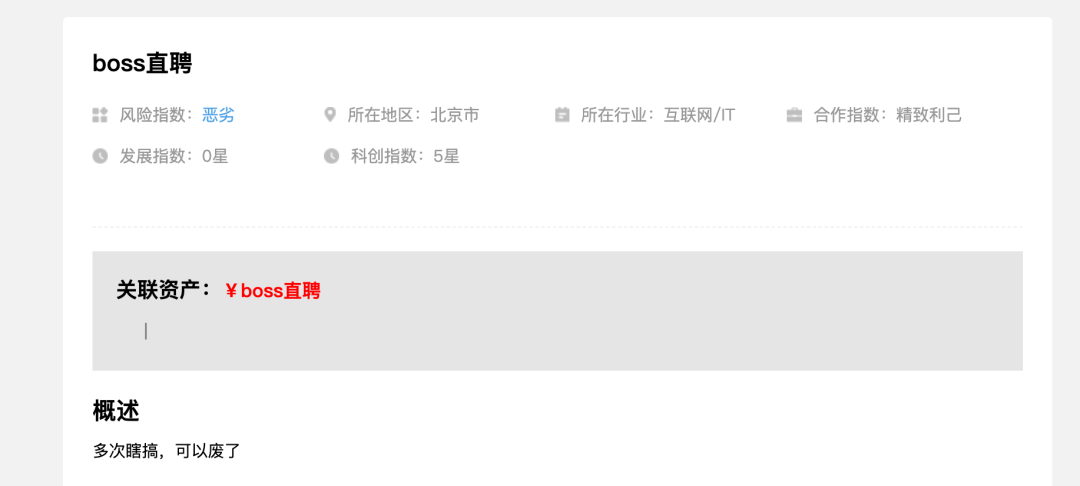Click the 风险指数 label text
Screen dimensions: 1080x486
tap(157, 115)
